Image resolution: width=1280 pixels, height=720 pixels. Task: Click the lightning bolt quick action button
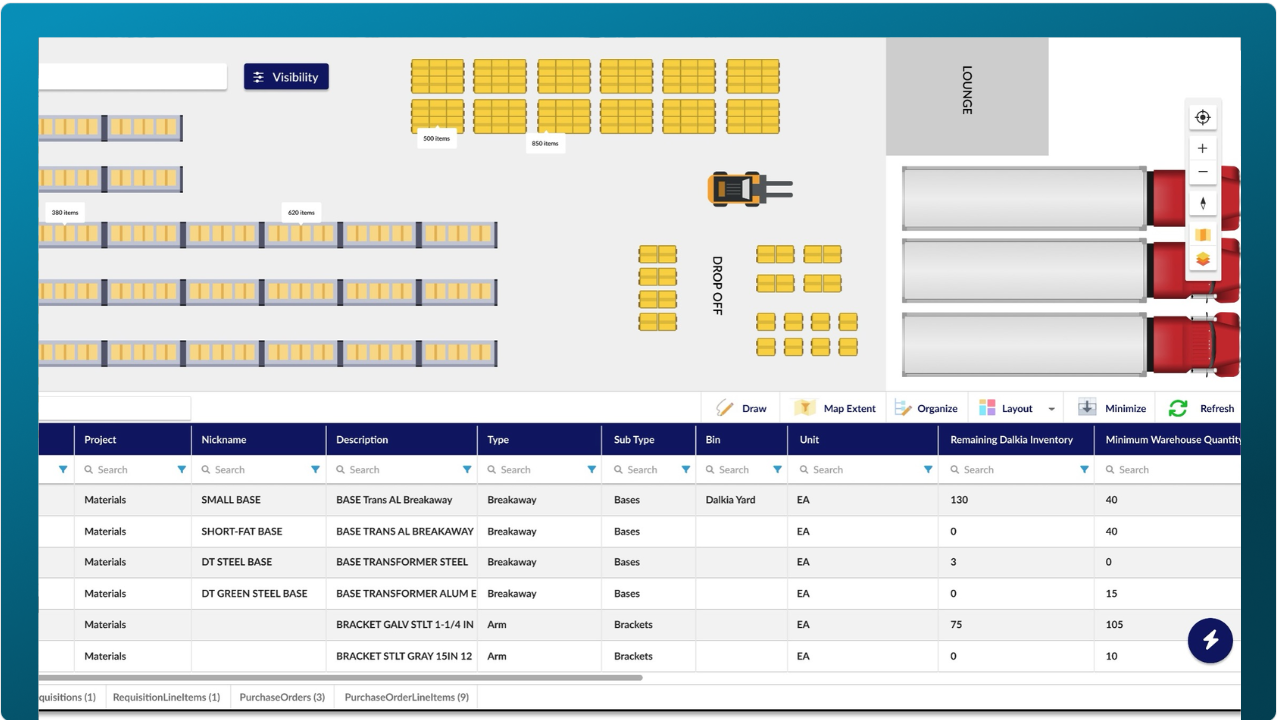(1210, 640)
